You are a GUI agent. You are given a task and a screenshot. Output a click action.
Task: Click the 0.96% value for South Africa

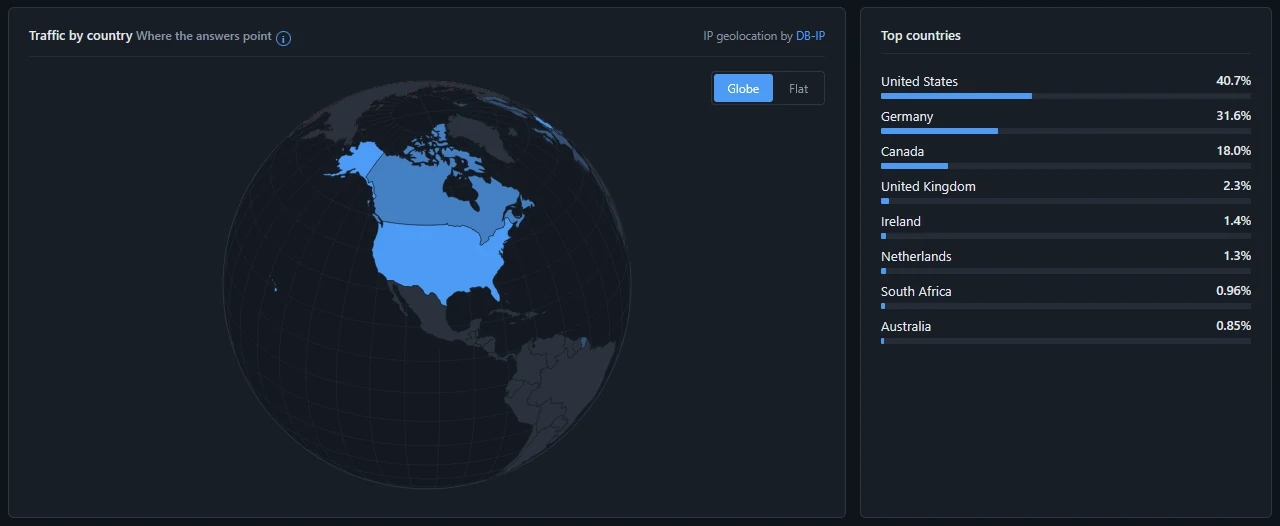[1233, 291]
